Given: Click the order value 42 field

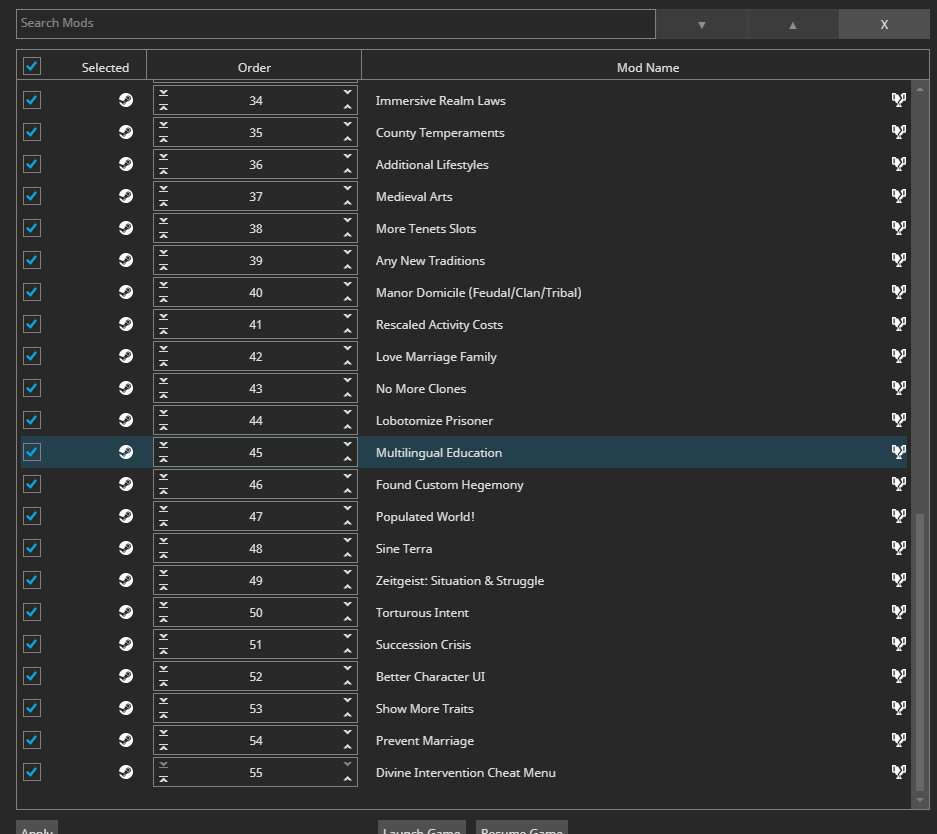Looking at the screenshot, I should [255, 356].
